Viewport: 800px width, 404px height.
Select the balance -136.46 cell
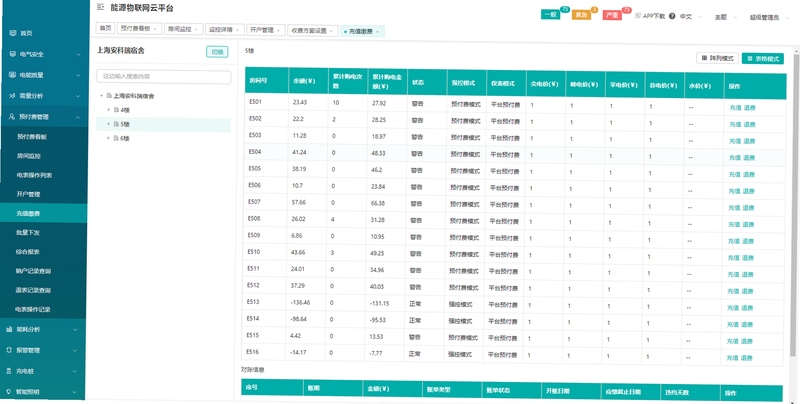[x=307, y=302]
